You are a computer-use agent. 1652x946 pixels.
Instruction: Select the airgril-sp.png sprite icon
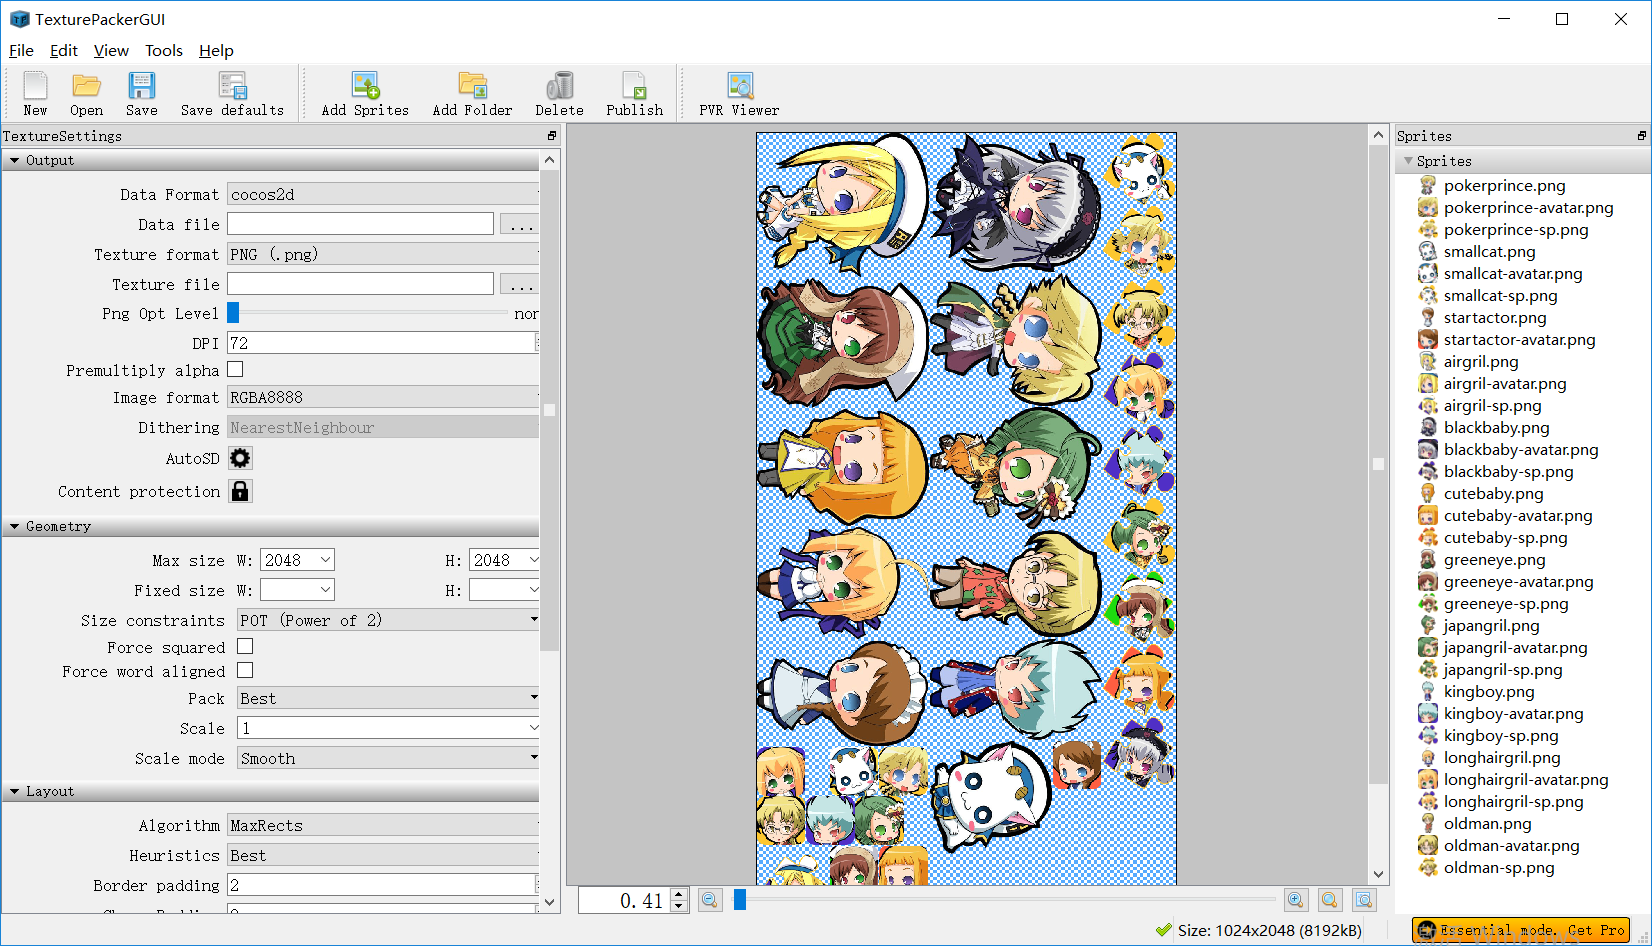click(x=1428, y=405)
